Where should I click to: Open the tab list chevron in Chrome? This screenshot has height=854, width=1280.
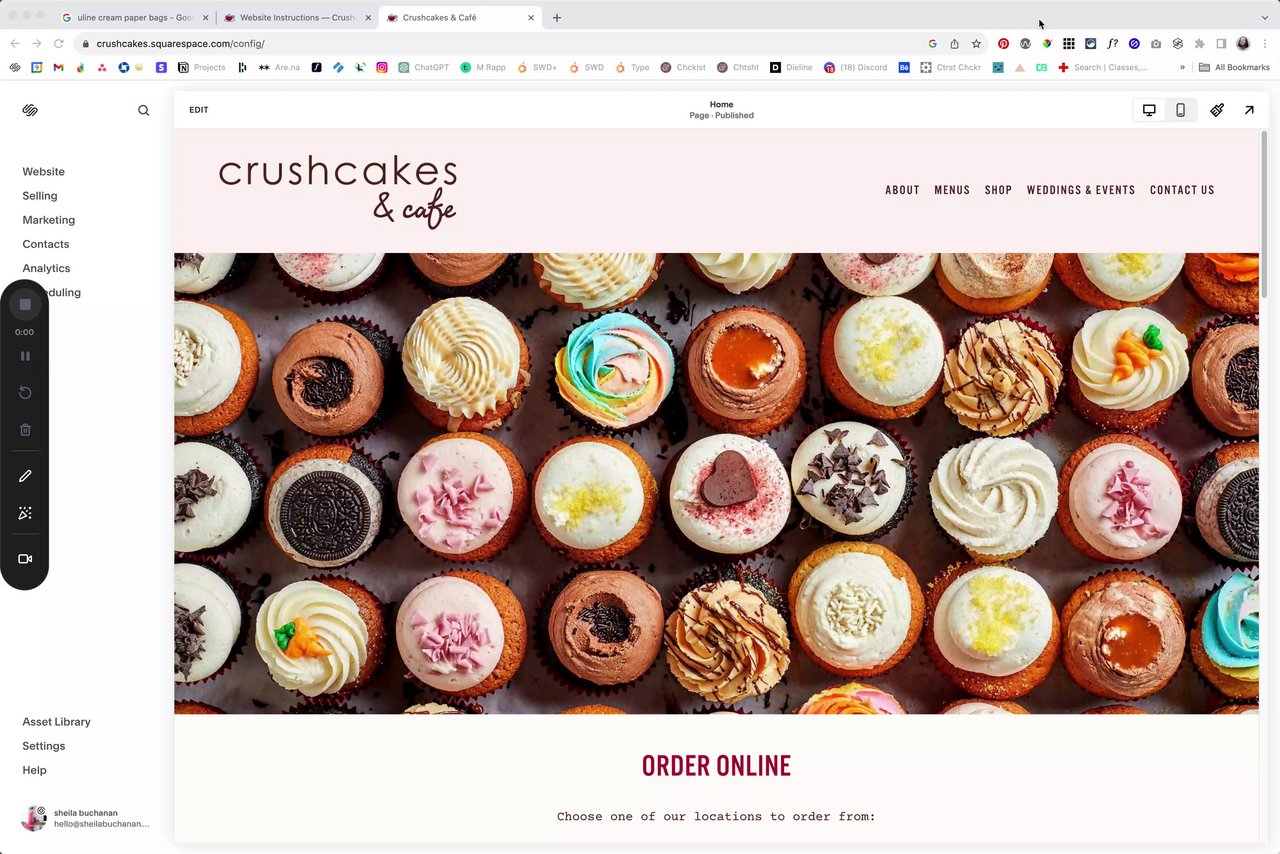point(1264,17)
